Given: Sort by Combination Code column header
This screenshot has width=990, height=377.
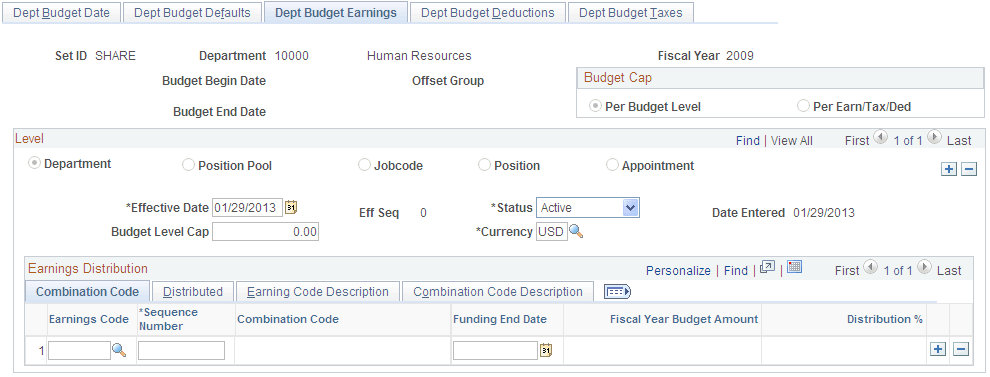Looking at the screenshot, I should [288, 319].
